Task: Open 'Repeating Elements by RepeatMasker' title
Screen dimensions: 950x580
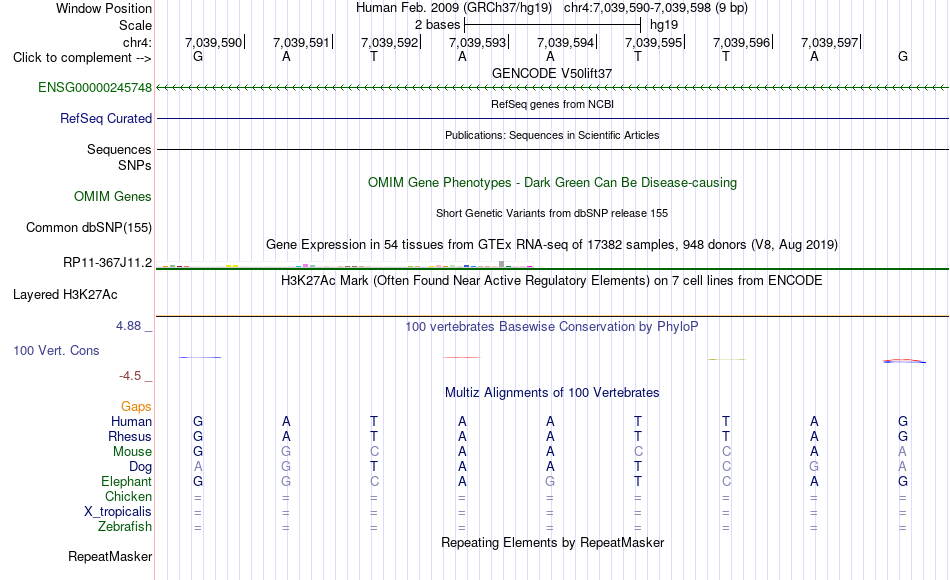Action: pyautogui.click(x=552, y=542)
